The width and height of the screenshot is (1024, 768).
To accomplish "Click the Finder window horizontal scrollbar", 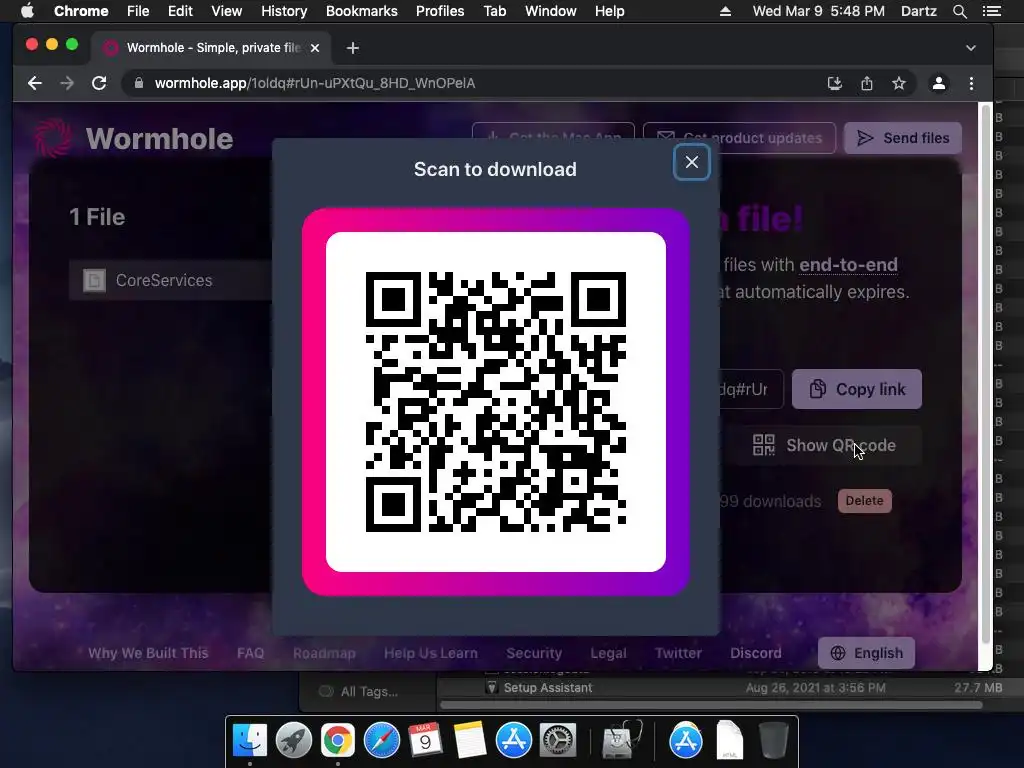I will 711,705.
